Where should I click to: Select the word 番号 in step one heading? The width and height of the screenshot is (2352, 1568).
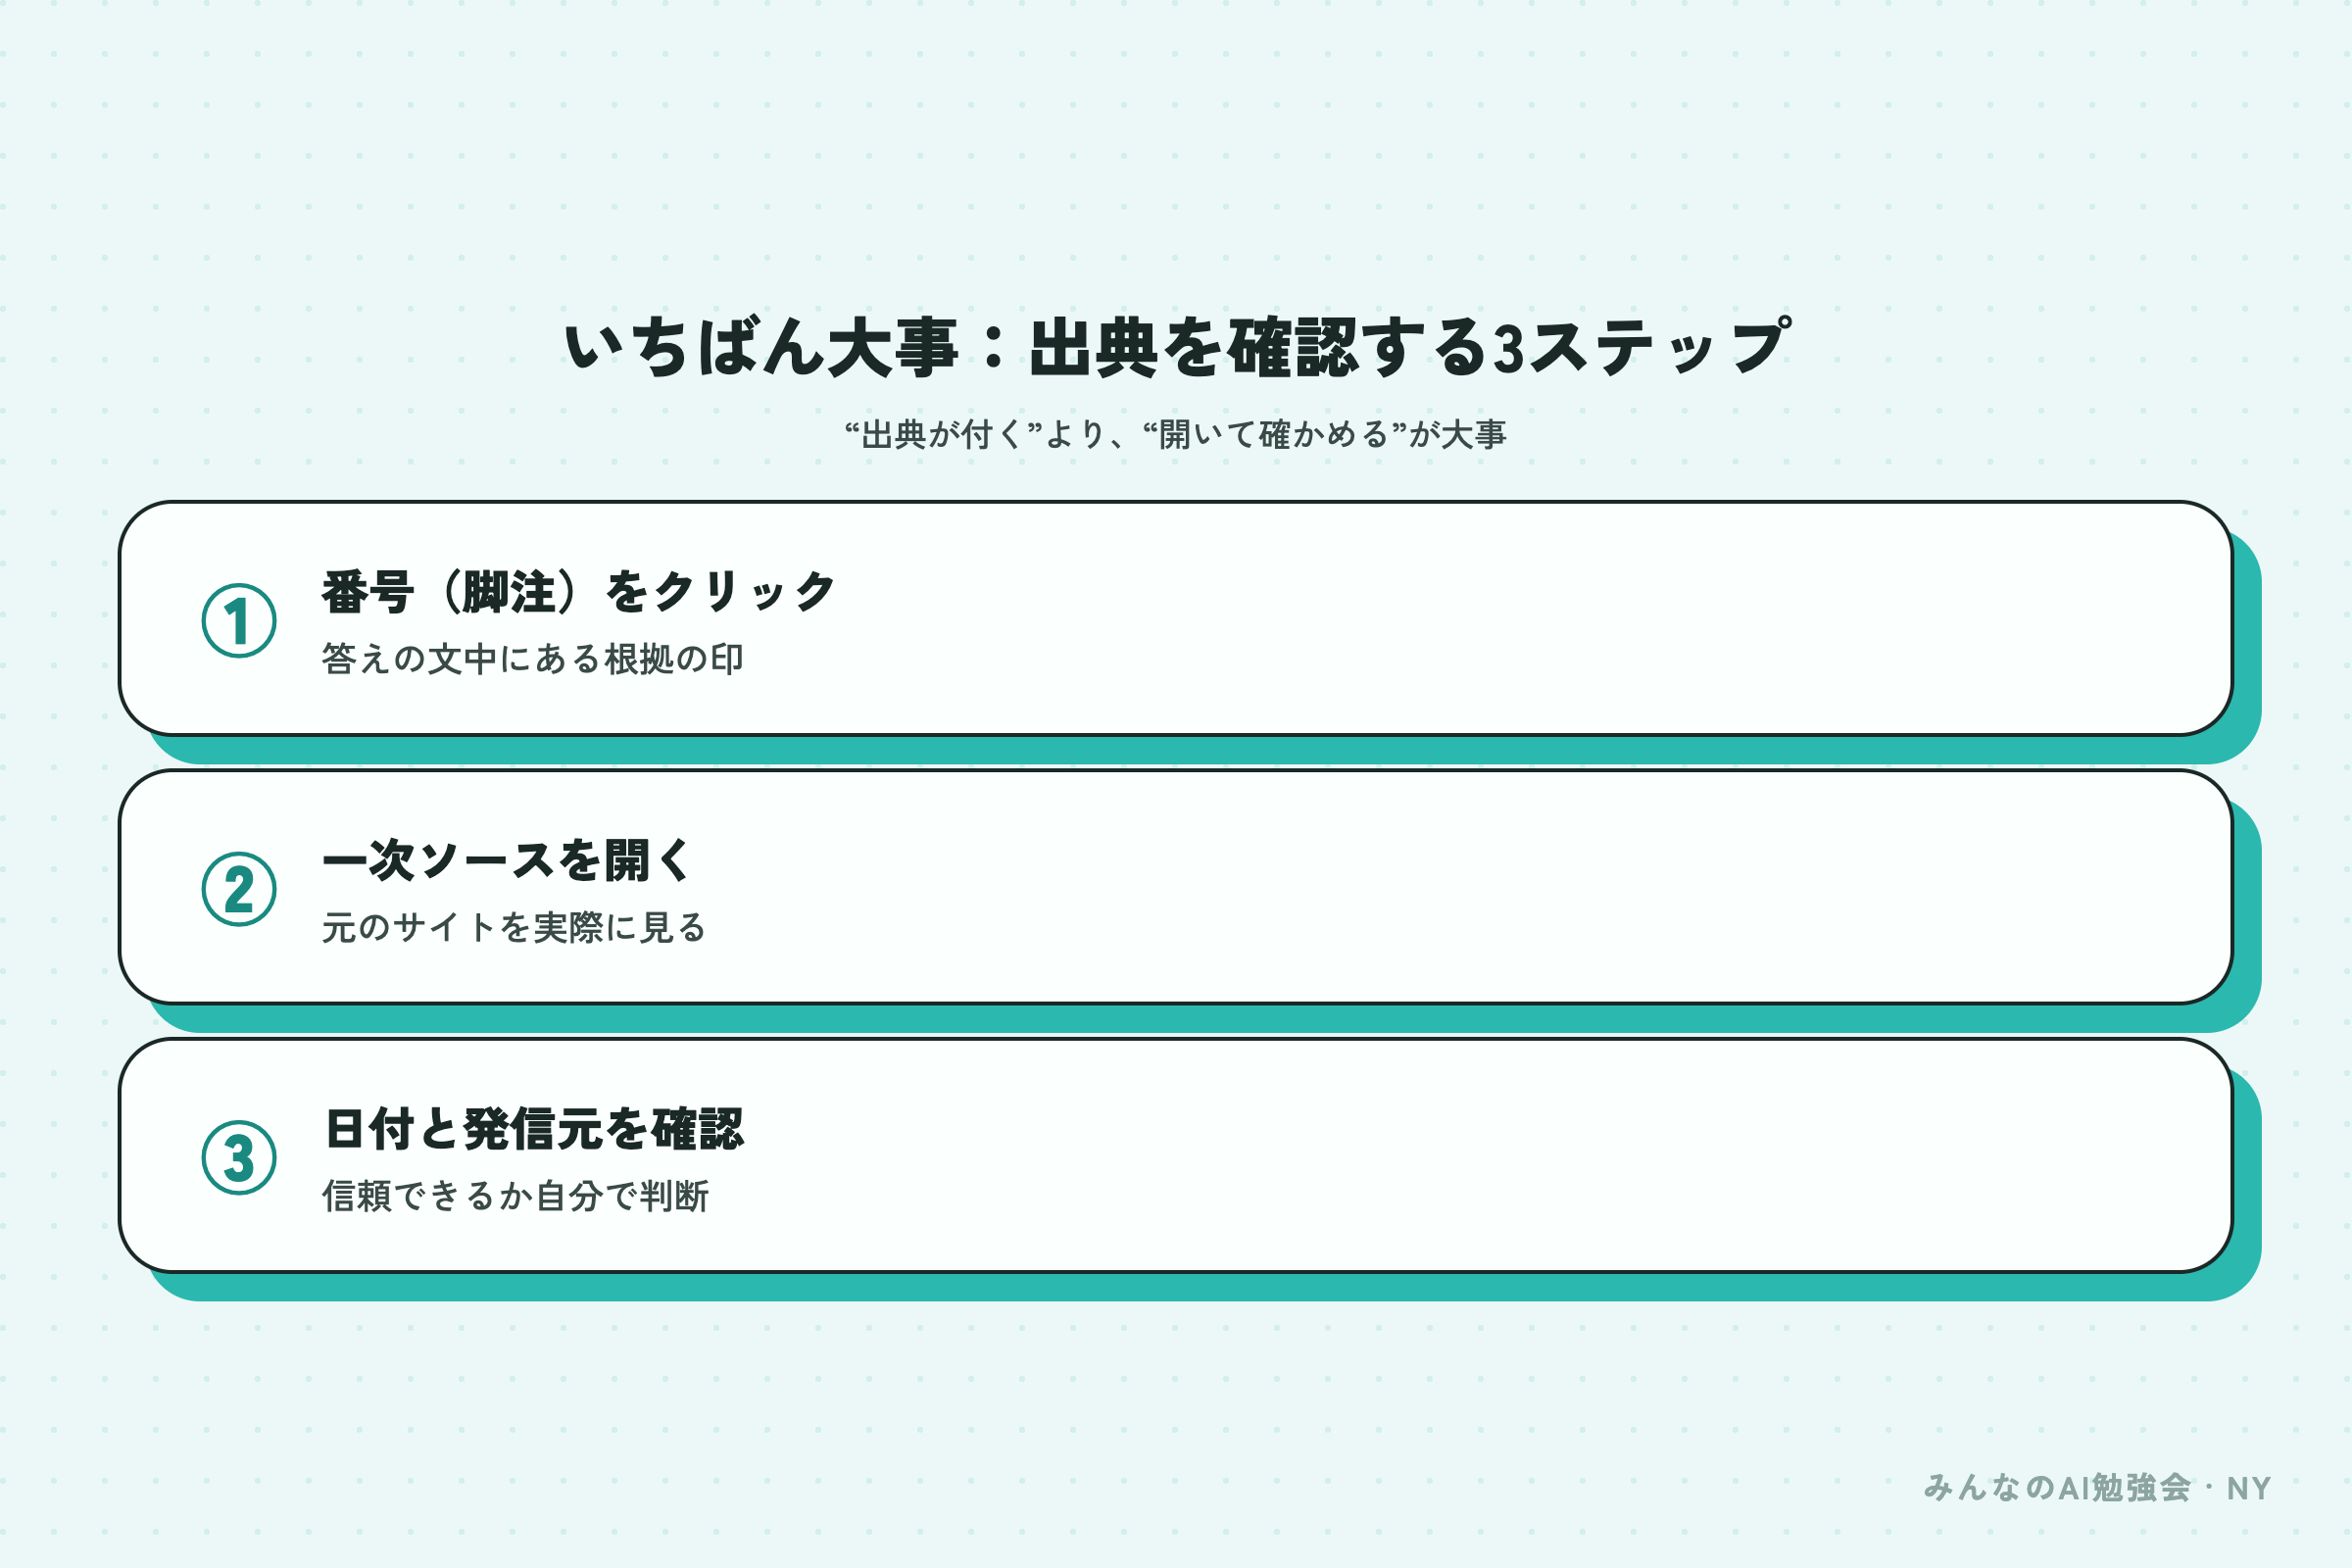tap(368, 591)
